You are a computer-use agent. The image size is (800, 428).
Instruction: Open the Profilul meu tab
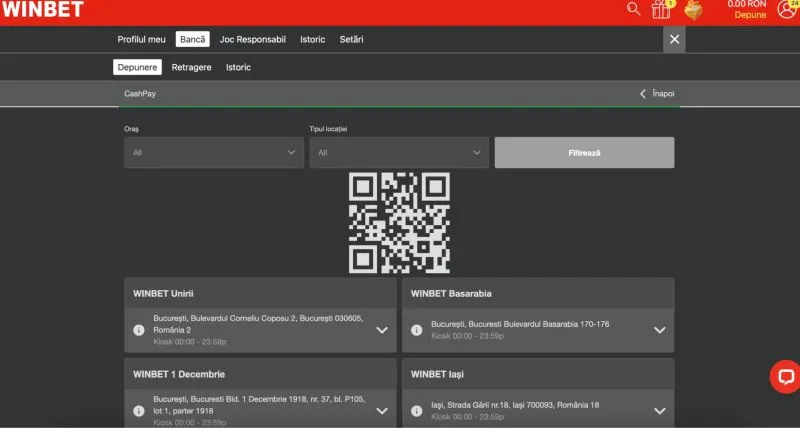point(141,39)
